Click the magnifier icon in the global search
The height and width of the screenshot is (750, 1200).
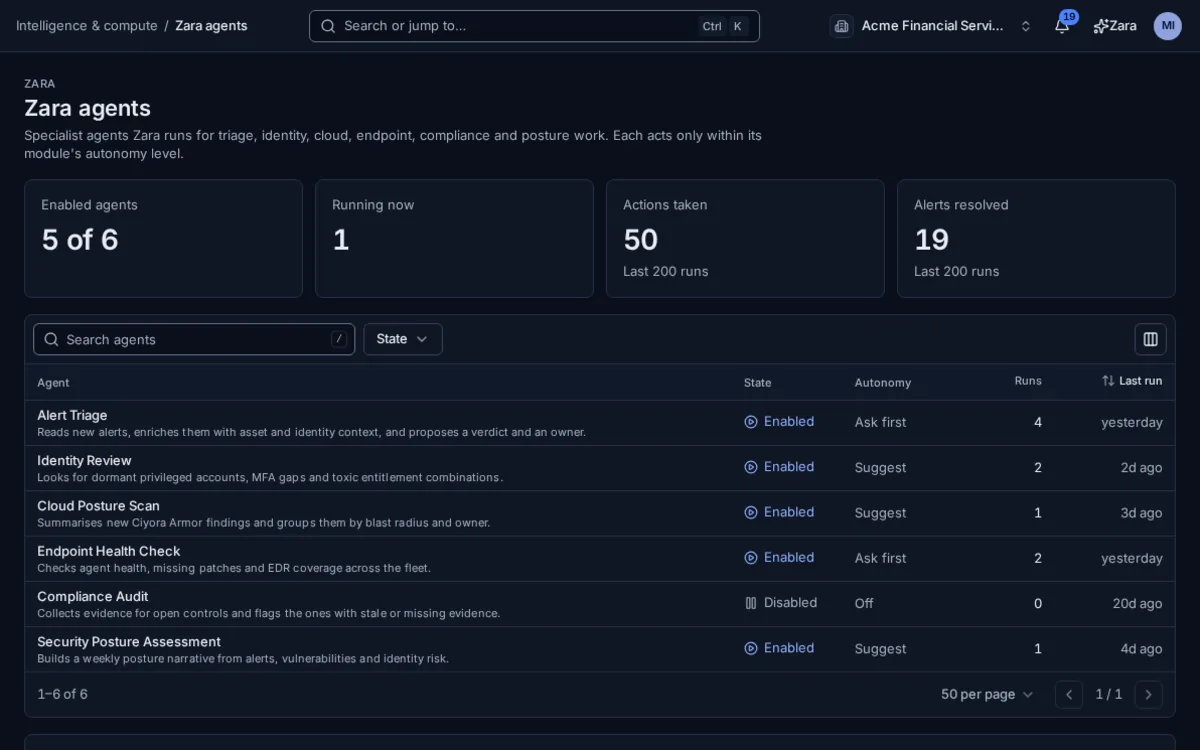coord(328,26)
